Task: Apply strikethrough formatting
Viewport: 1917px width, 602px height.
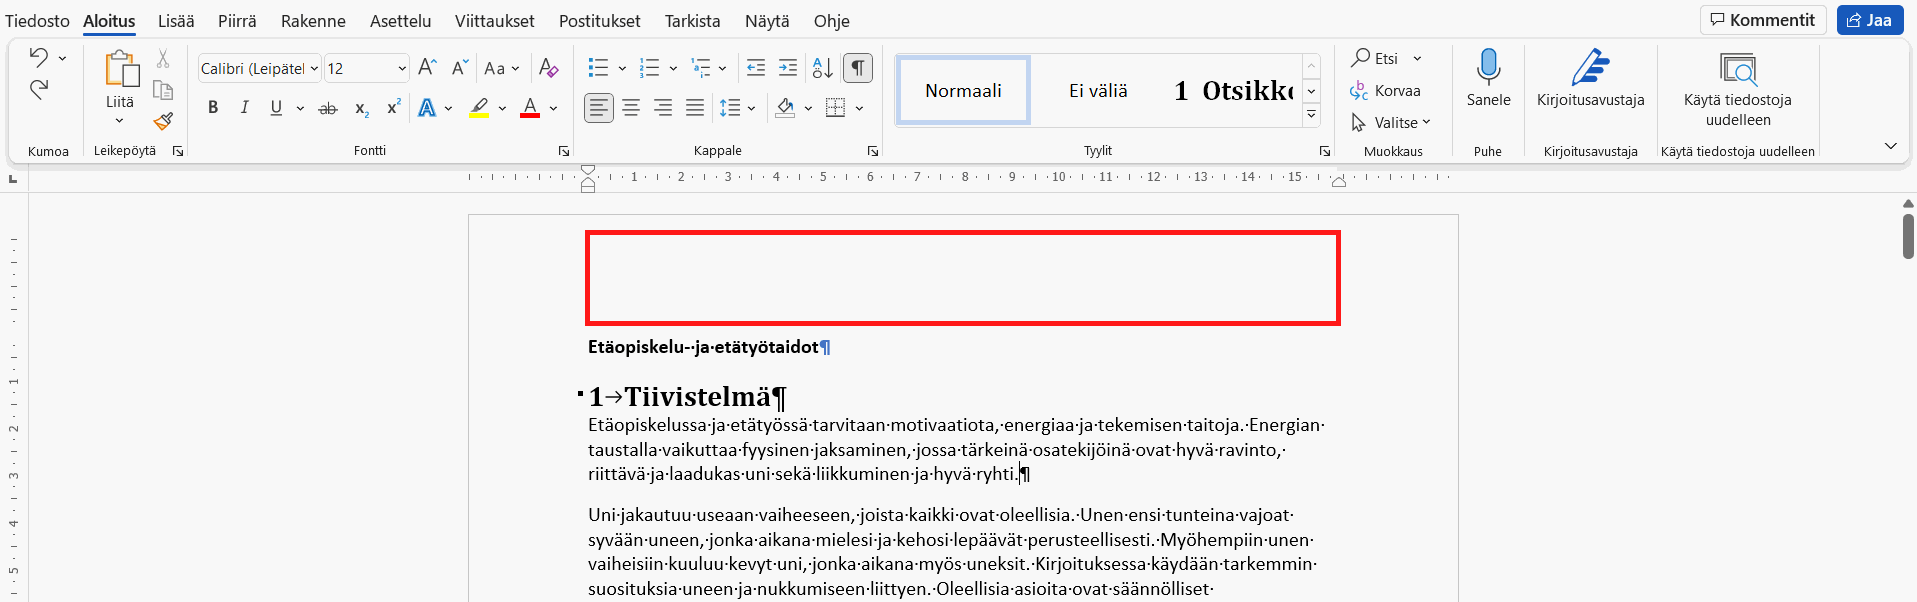Action: [328, 108]
